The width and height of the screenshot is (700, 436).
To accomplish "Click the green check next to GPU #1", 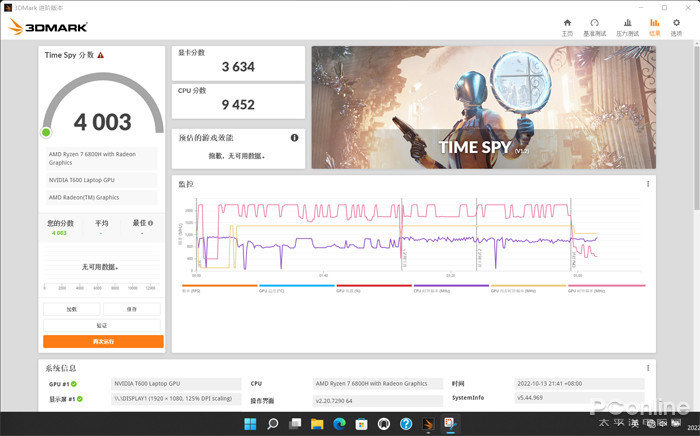I will 74,384.
